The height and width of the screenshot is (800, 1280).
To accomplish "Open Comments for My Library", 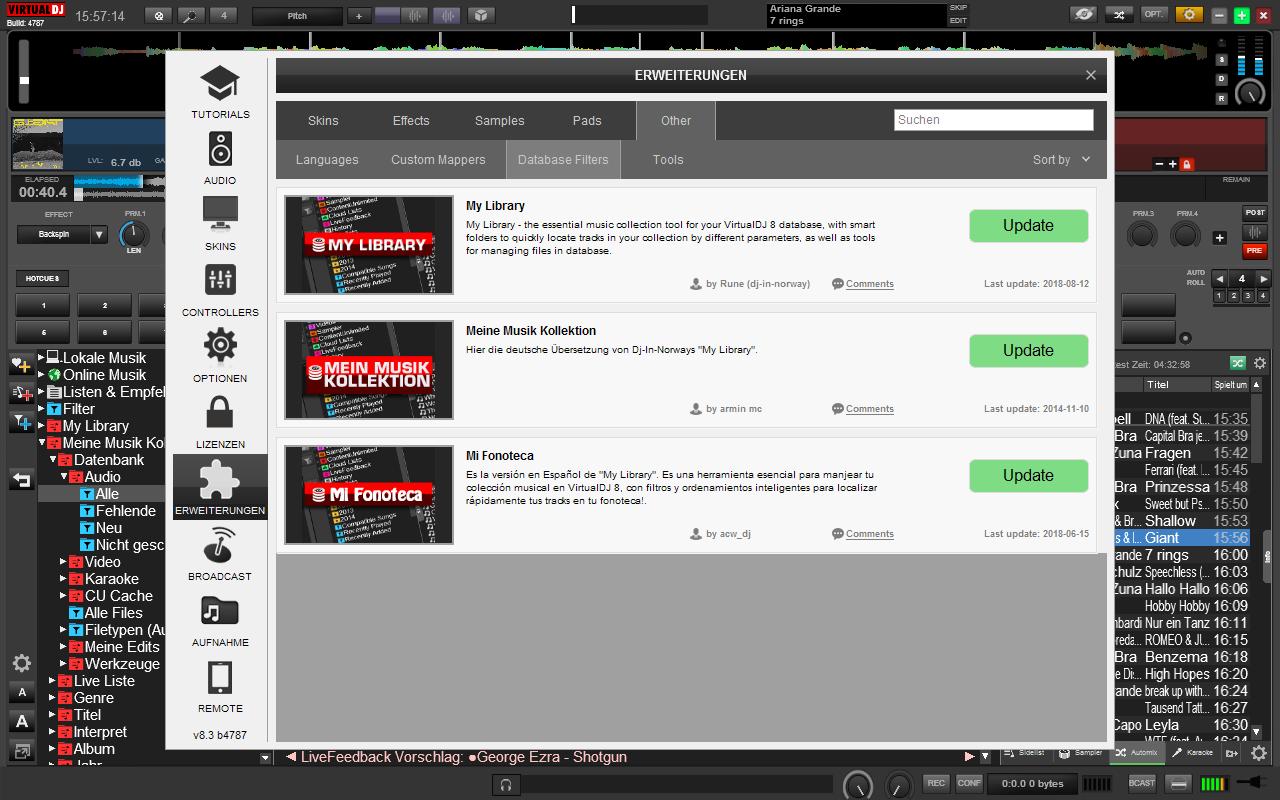I will [869, 284].
